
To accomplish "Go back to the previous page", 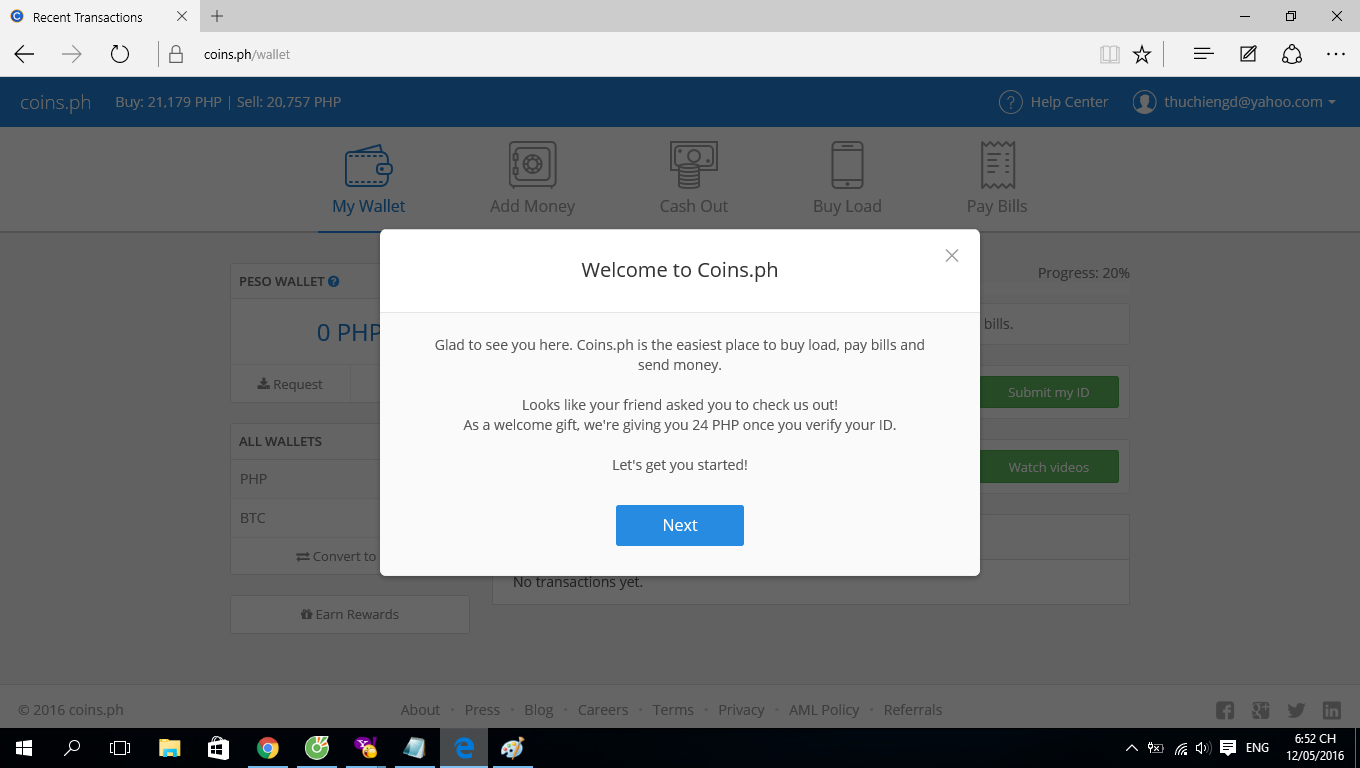I will [x=24, y=54].
